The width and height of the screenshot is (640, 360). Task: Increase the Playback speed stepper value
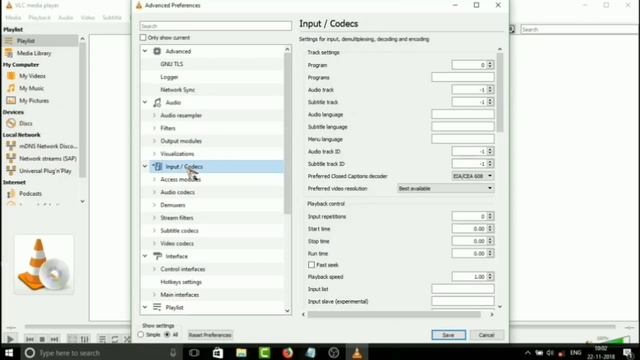coord(490,275)
